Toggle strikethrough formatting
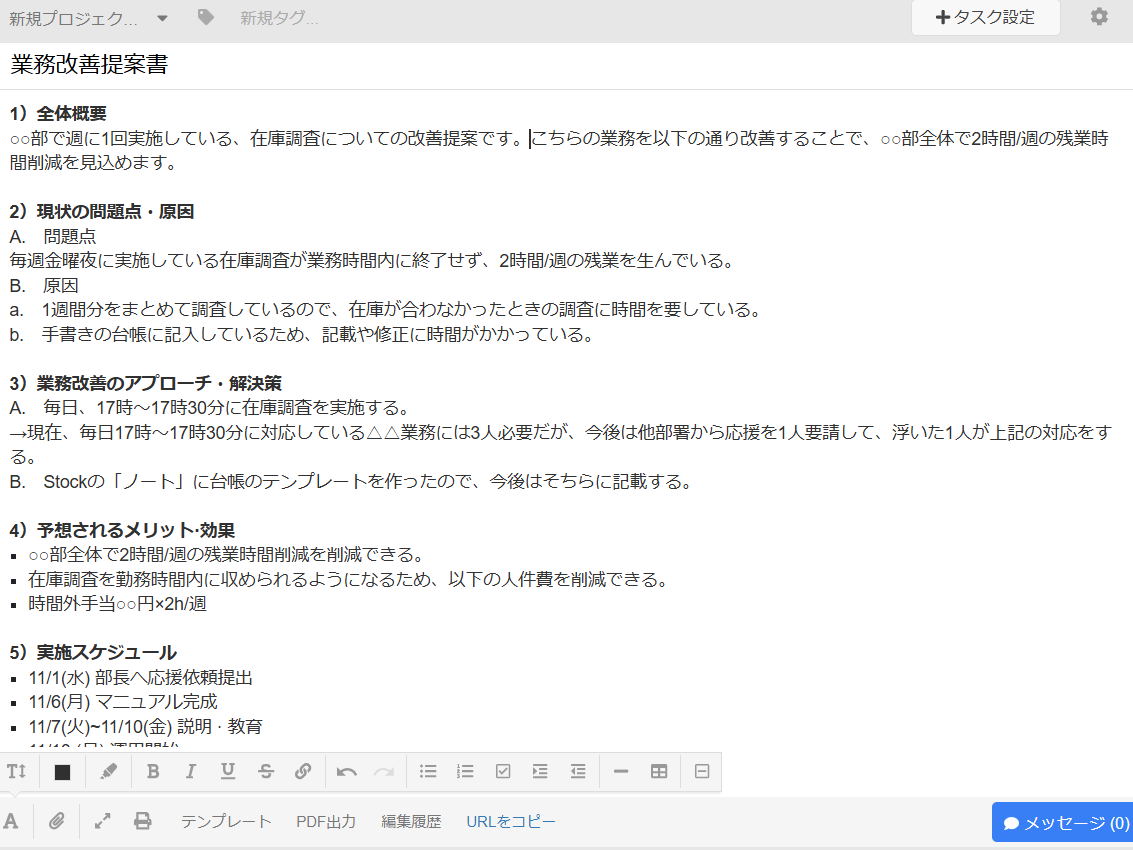 [264, 771]
